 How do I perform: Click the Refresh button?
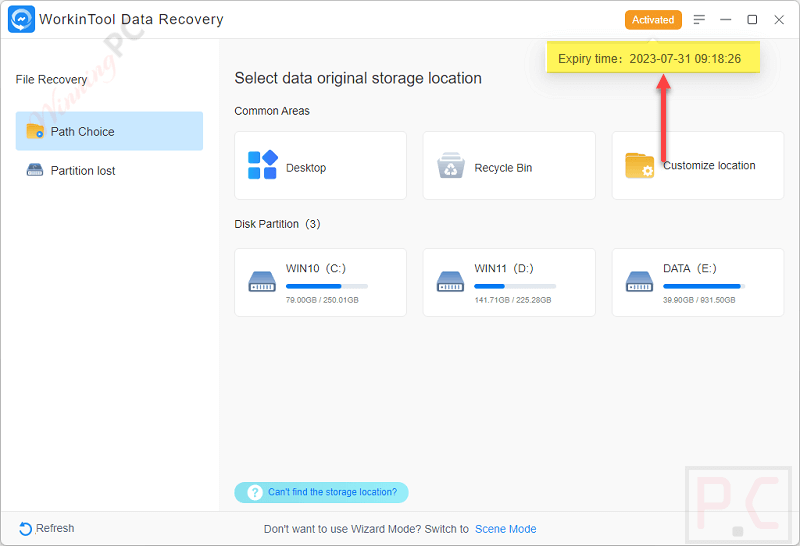pos(46,529)
